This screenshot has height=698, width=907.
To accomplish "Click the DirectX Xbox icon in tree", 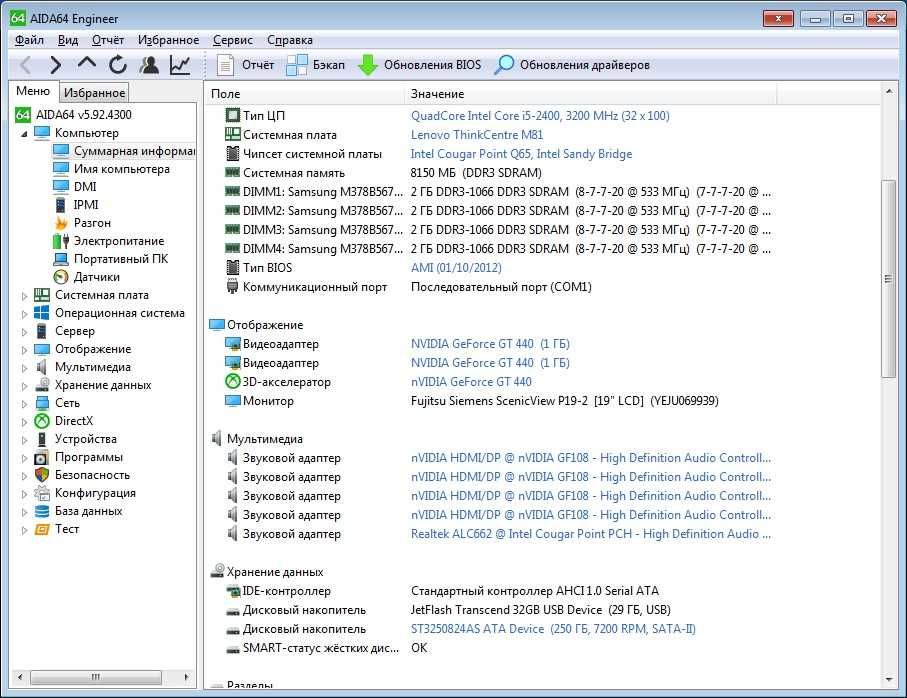I will pyautogui.click(x=42, y=421).
